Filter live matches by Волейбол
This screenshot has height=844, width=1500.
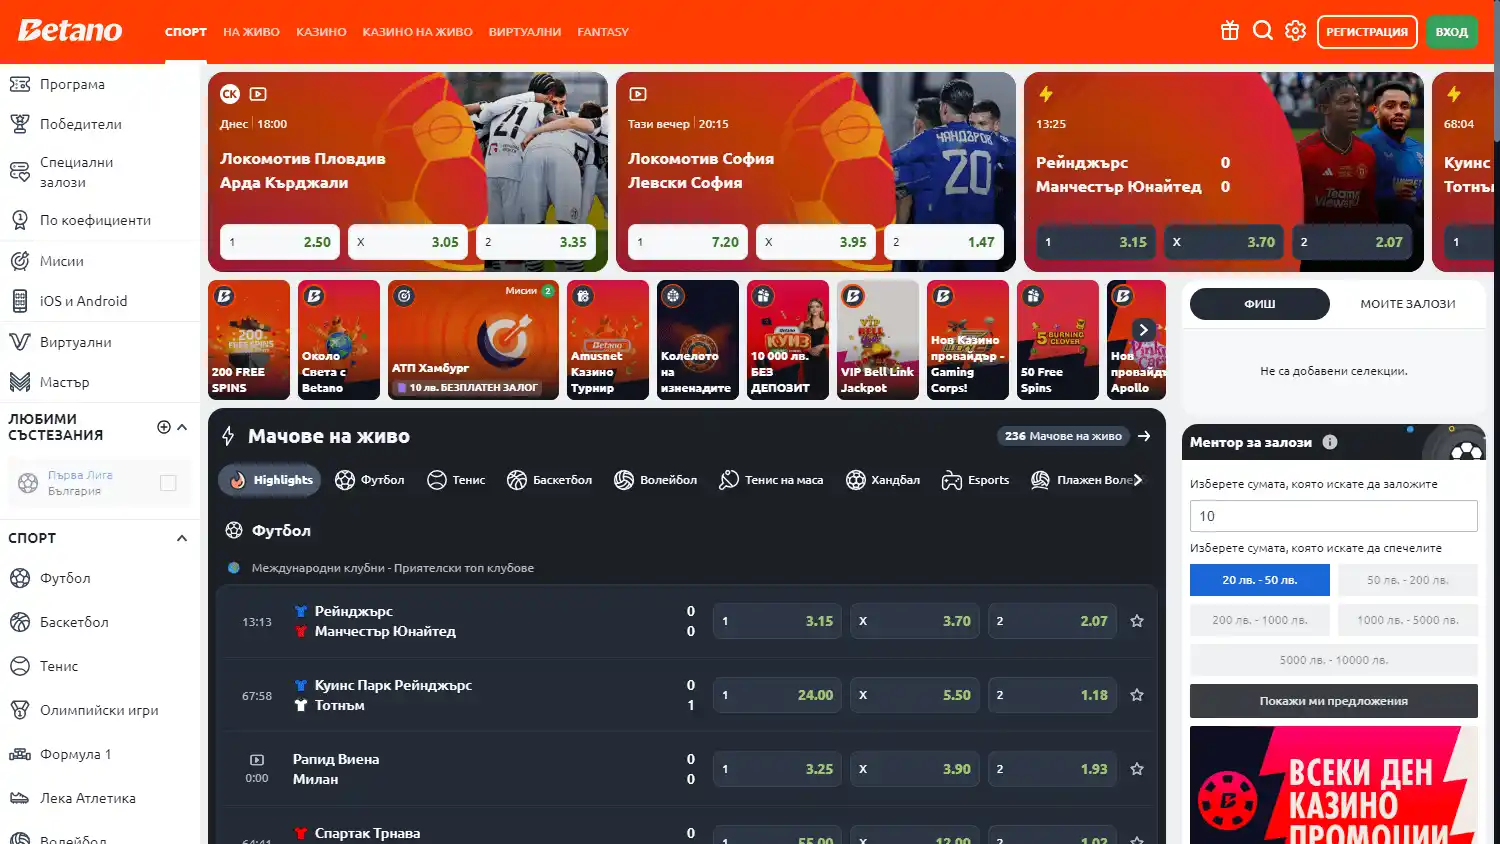655,480
